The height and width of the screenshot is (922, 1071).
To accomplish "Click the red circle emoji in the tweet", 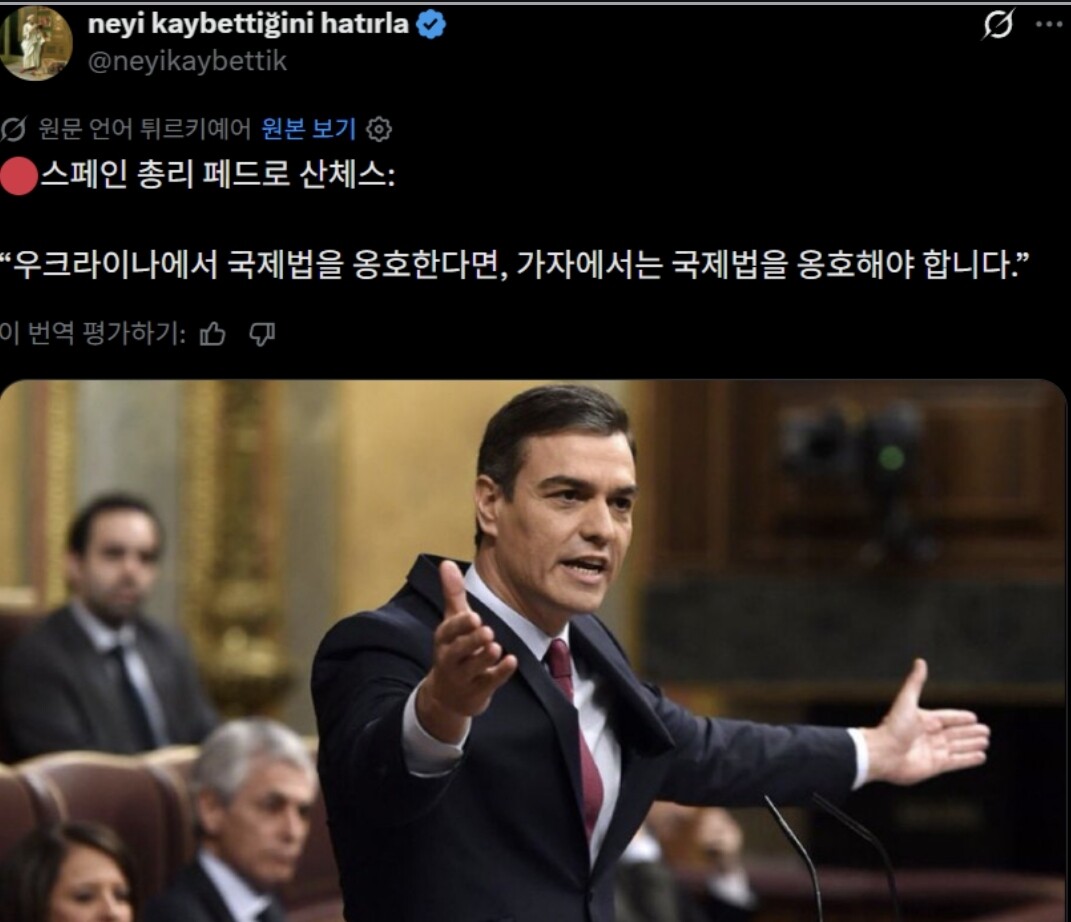I will pyautogui.click(x=18, y=176).
